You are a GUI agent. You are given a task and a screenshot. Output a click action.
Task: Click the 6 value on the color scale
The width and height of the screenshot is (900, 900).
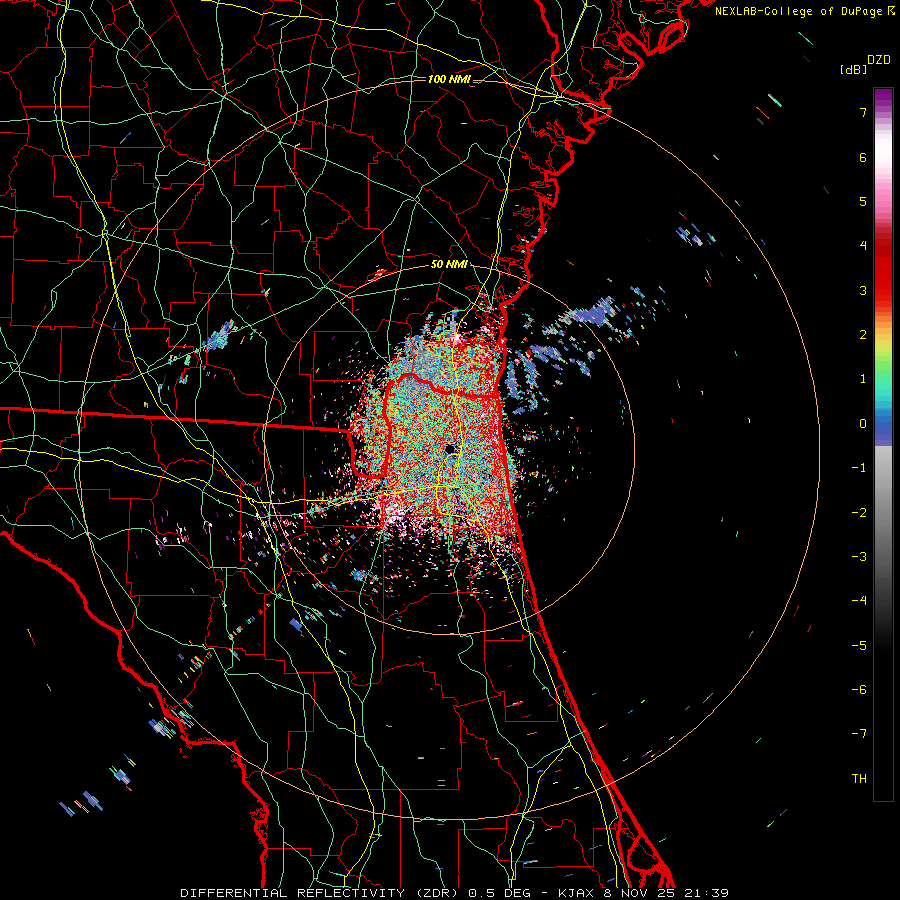[863, 157]
